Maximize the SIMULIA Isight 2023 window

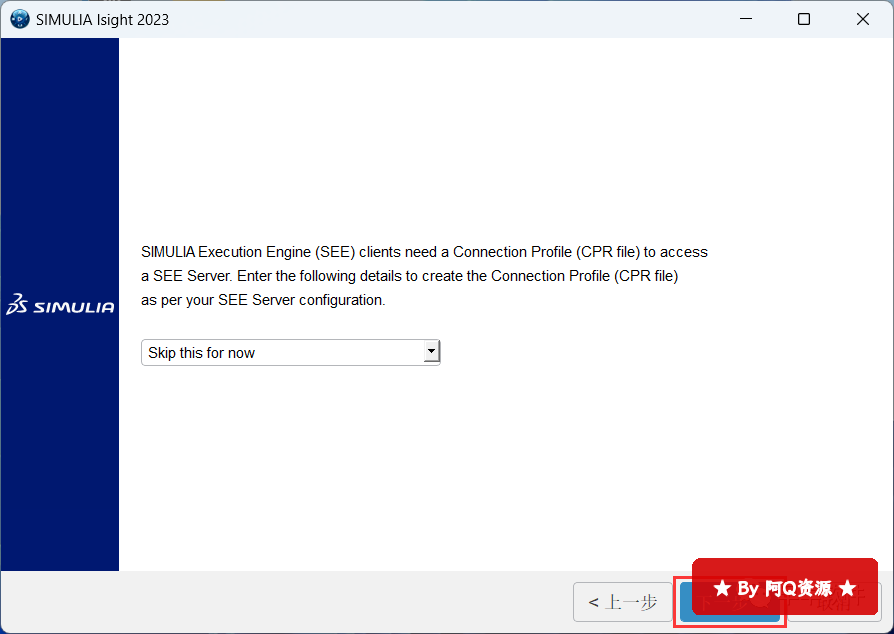point(804,19)
